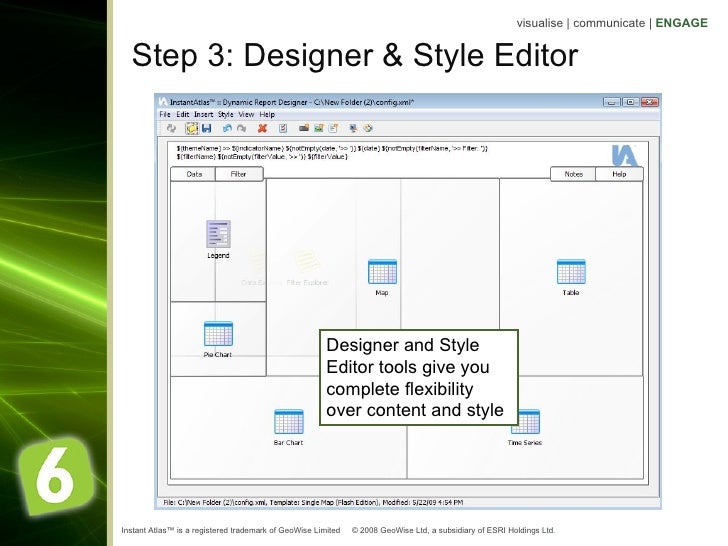Select the Bar Chart component icon

tap(289, 422)
